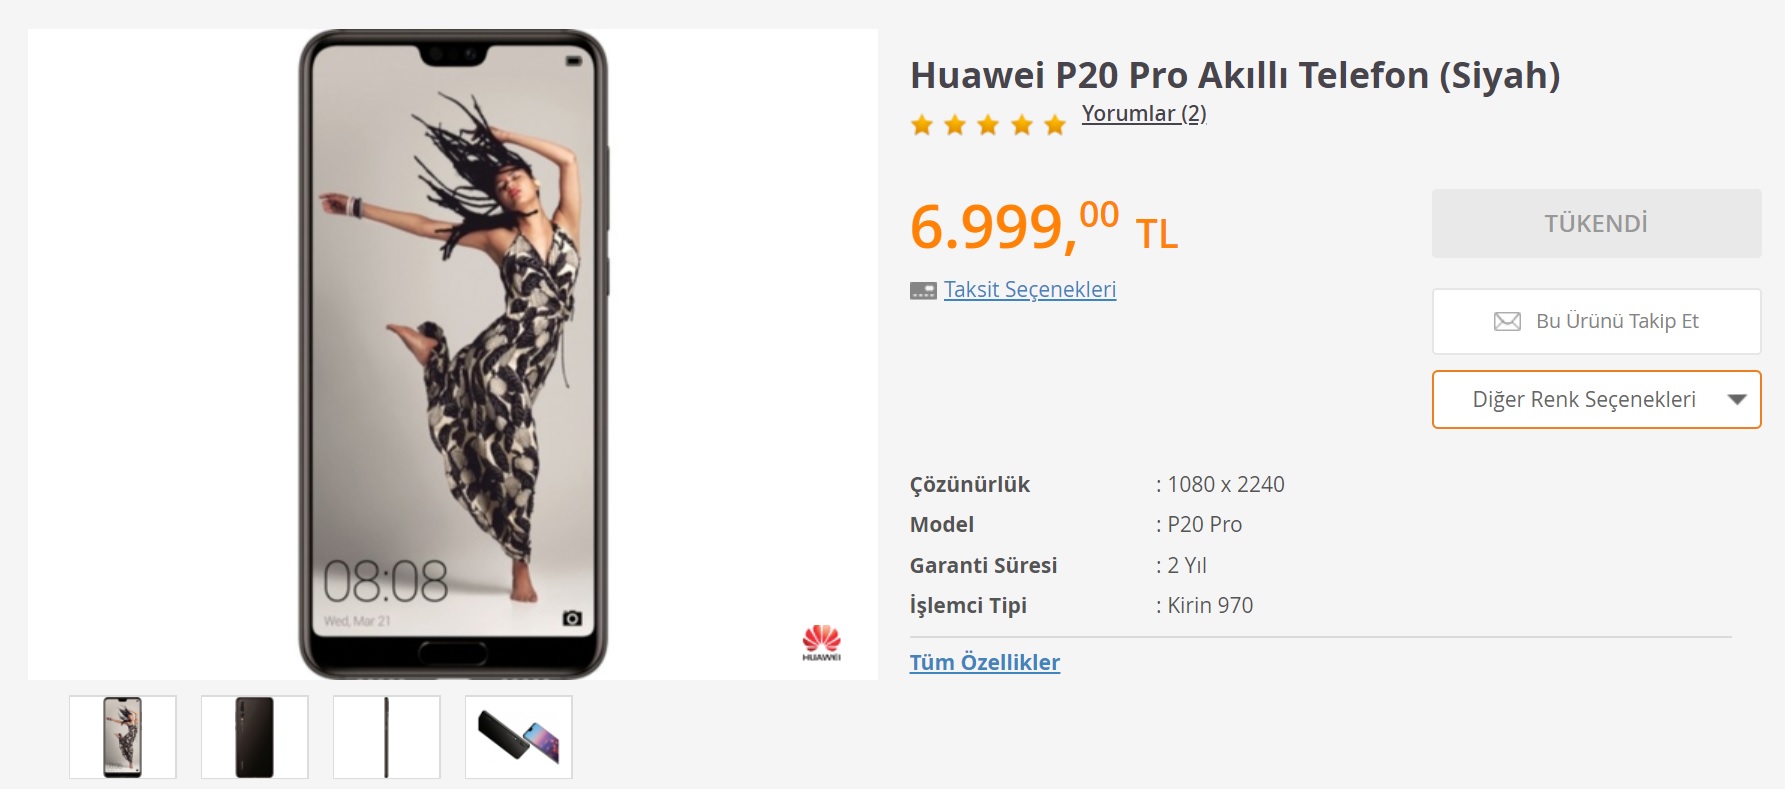Click the main Huawei P20 Pro product image
Screen dimensions: 1785x789
click(x=453, y=354)
